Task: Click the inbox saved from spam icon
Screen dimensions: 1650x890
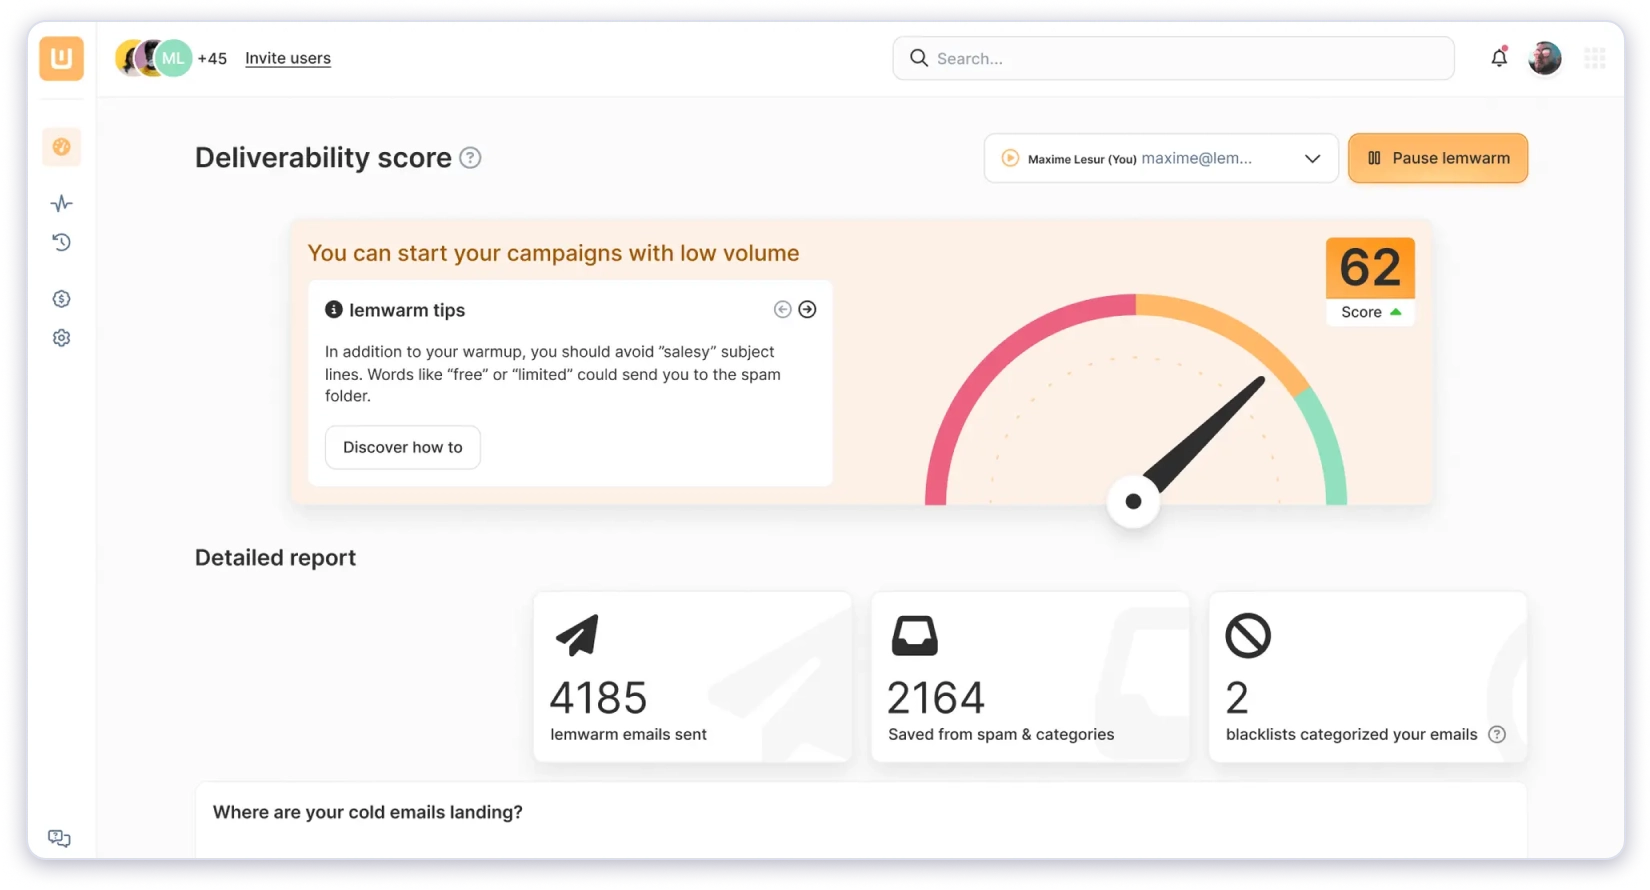Action: click(914, 635)
